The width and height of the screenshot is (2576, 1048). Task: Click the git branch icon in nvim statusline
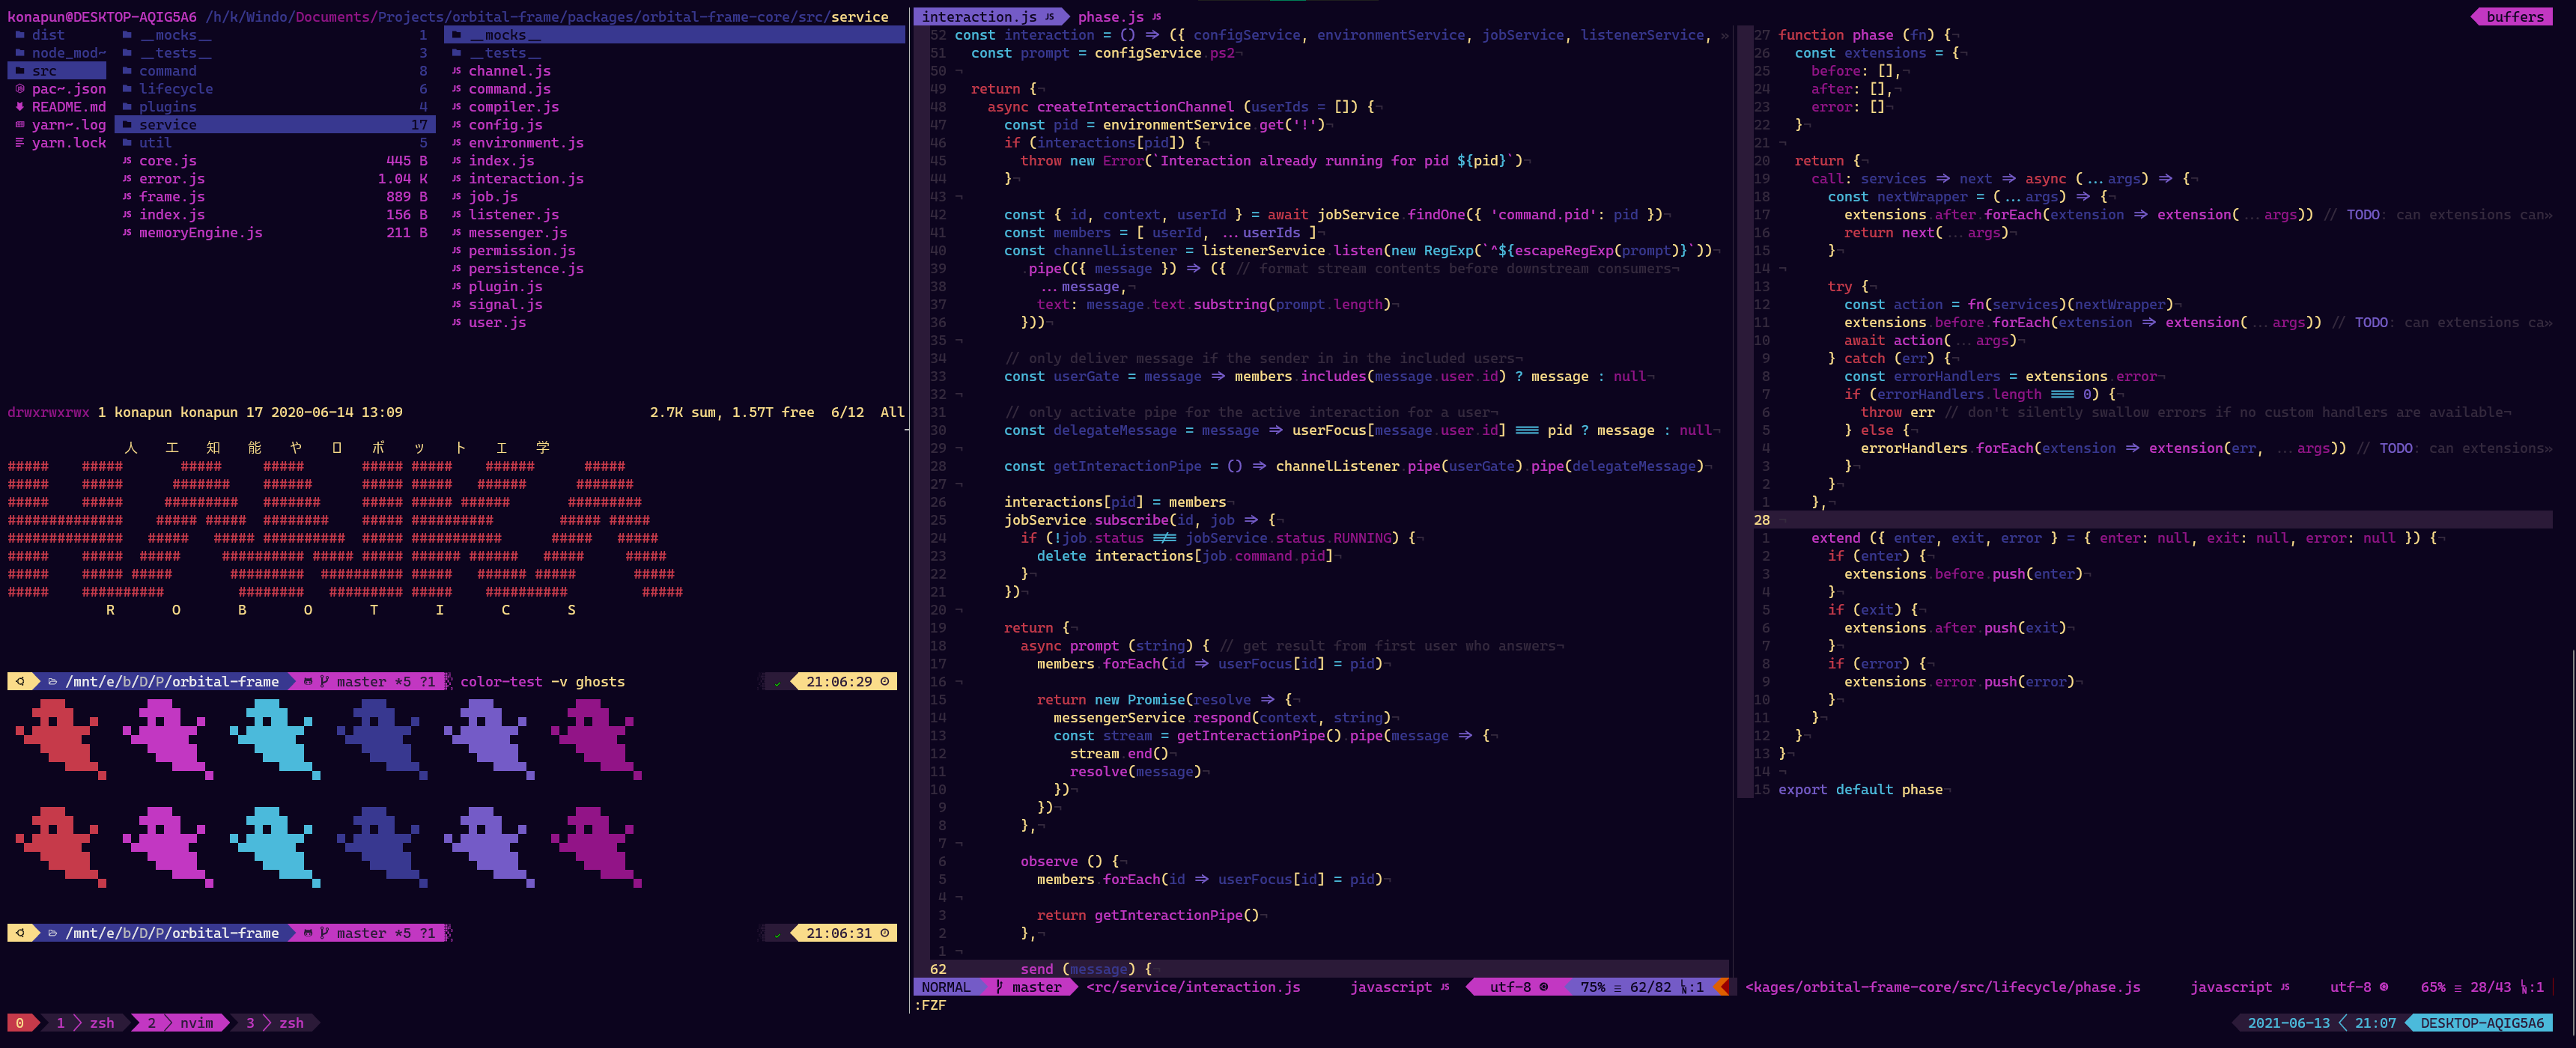1000,987
